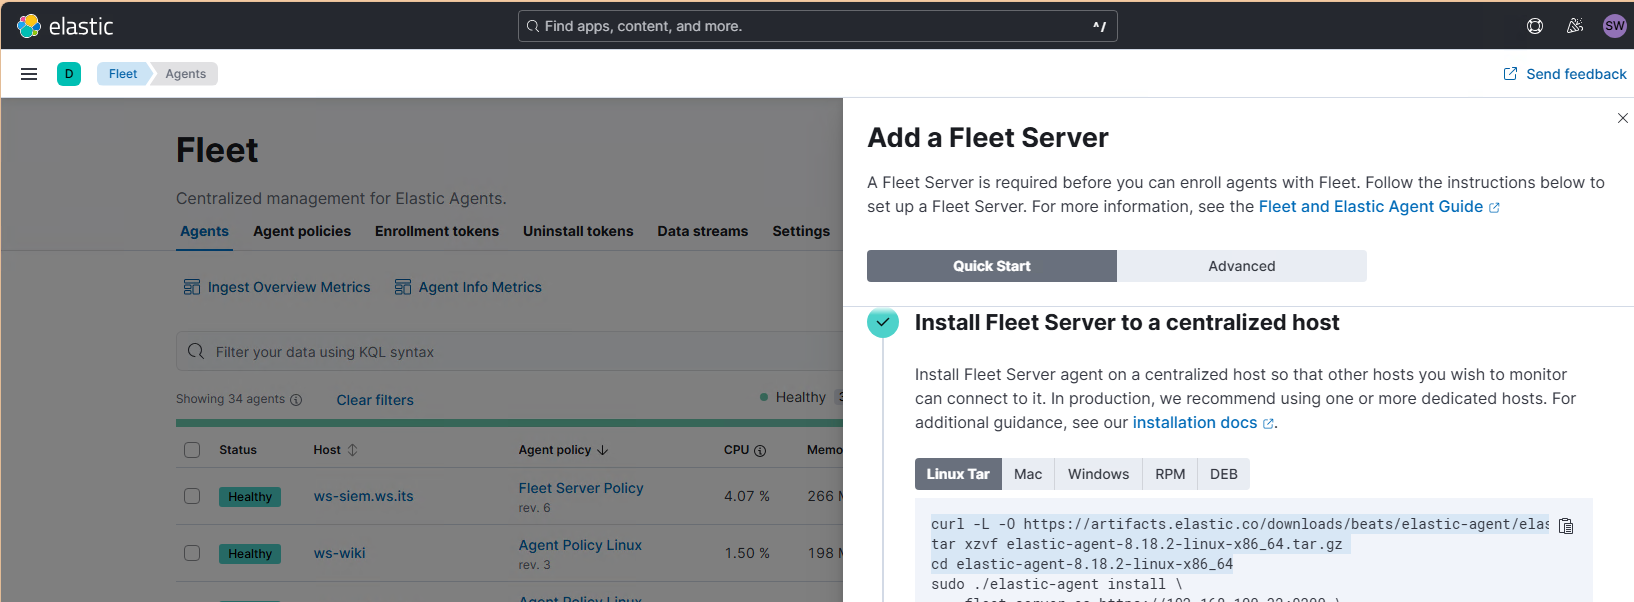Select the Windows platform tab
The height and width of the screenshot is (602, 1634).
pyautogui.click(x=1098, y=474)
